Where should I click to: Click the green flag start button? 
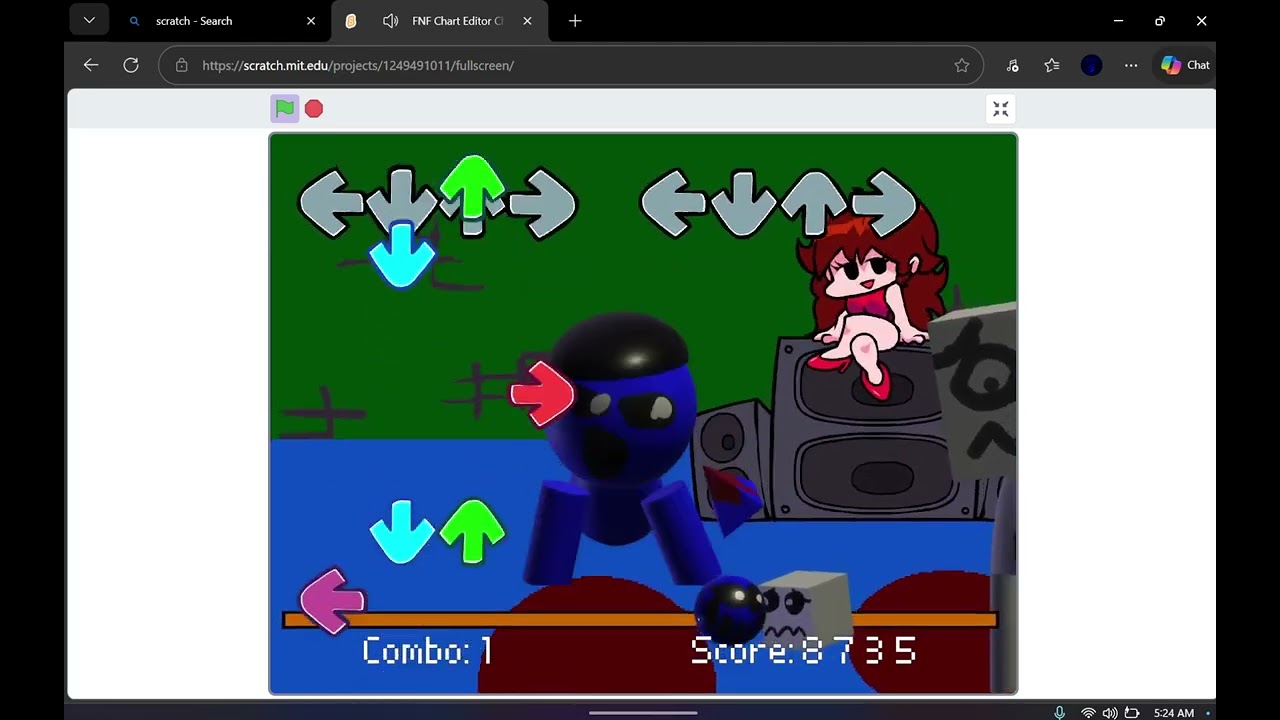point(285,108)
